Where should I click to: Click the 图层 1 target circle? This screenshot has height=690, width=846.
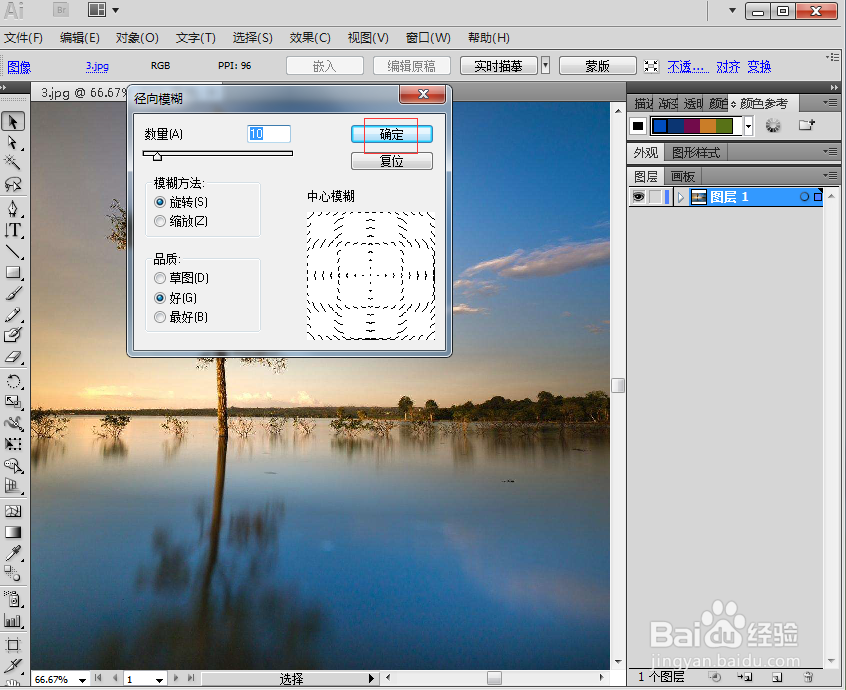click(x=804, y=197)
